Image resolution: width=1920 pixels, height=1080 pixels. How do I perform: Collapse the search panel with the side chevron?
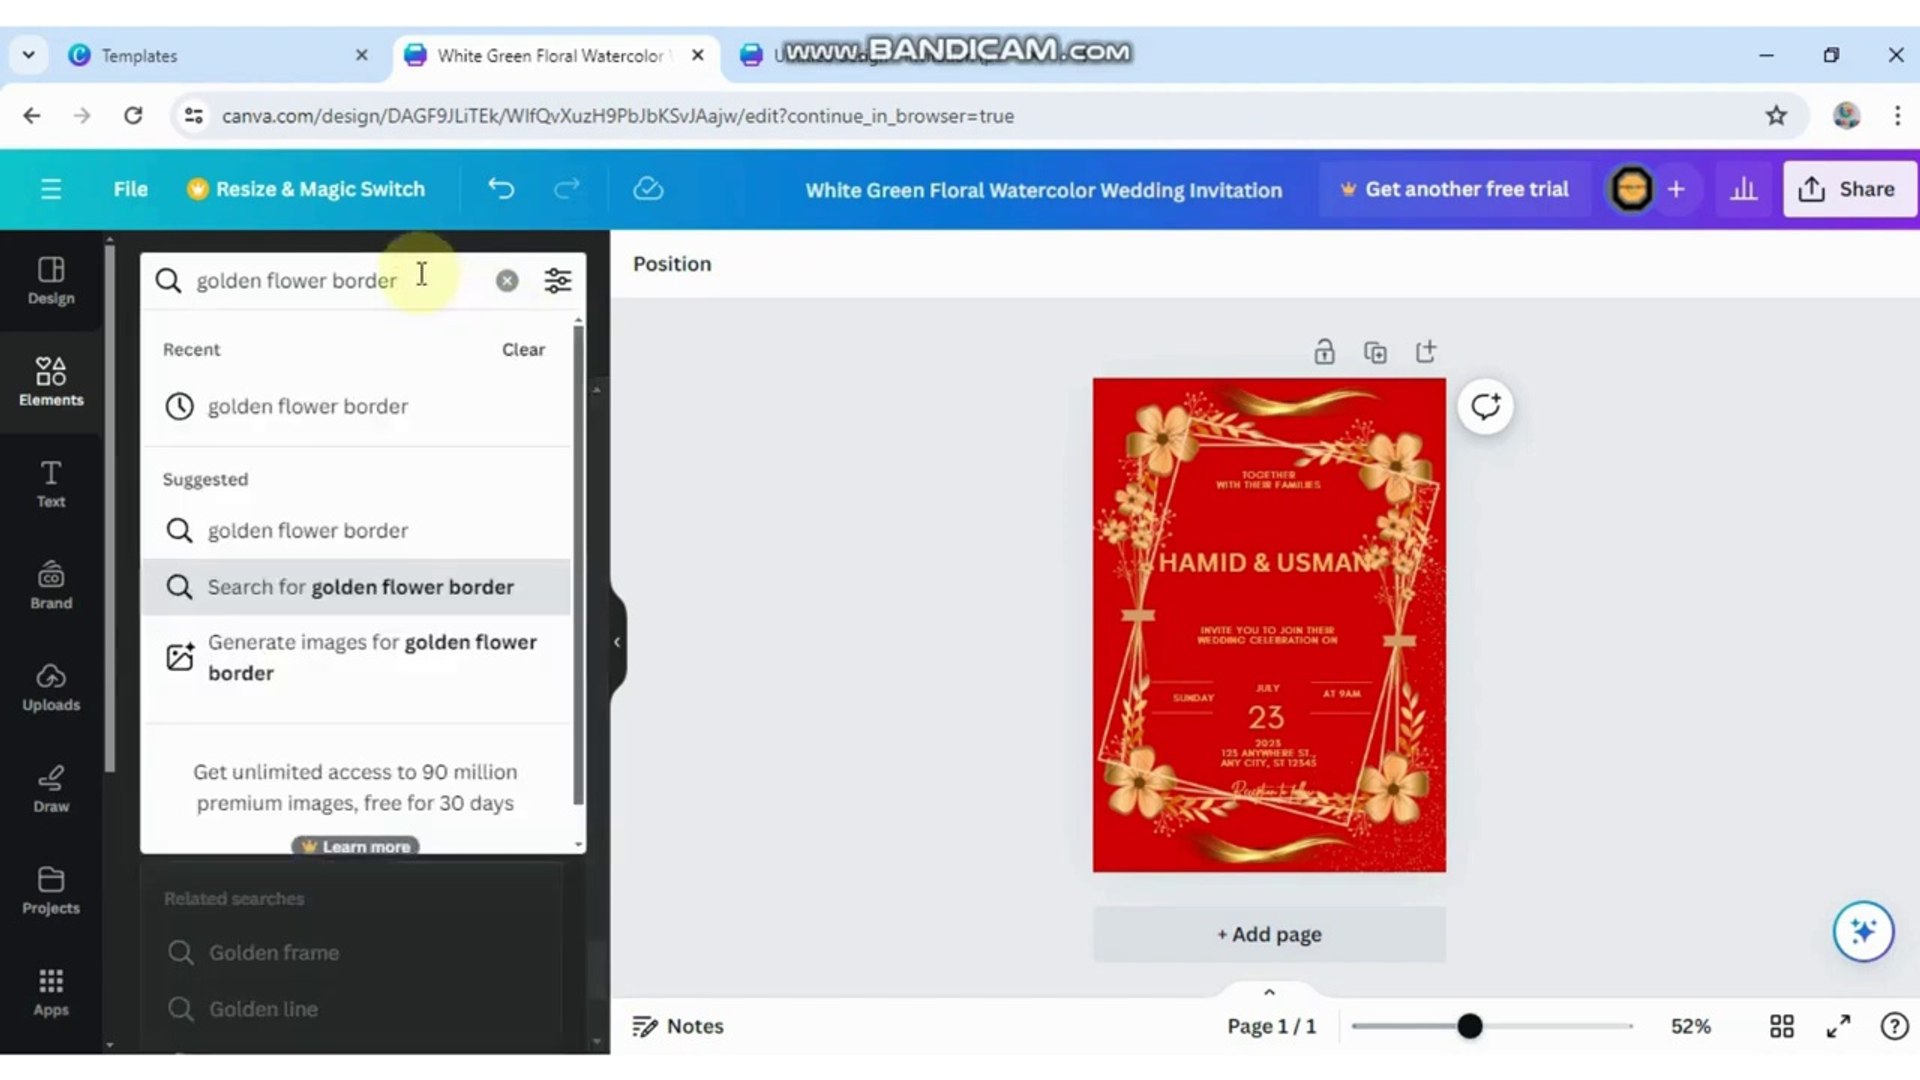[x=616, y=642]
